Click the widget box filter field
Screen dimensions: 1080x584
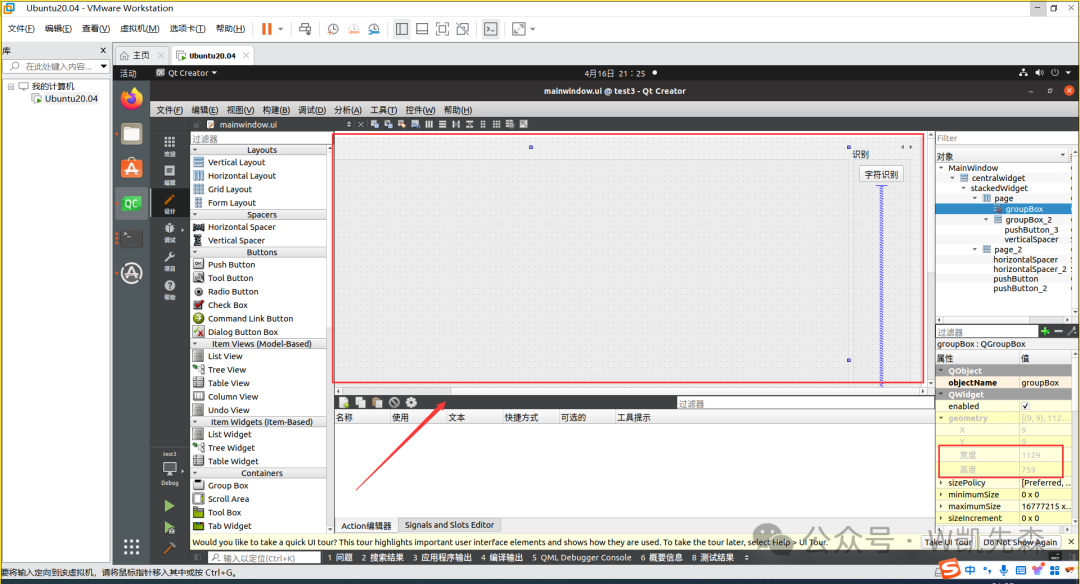[x=258, y=139]
